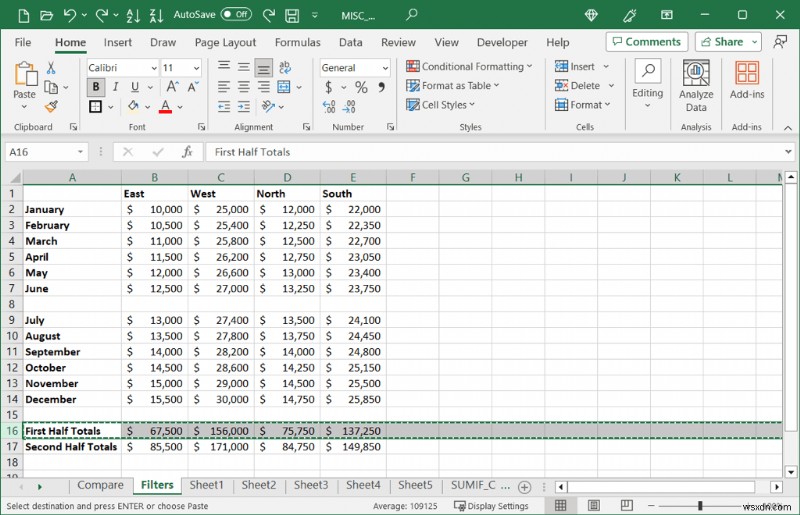Click in the formula bar text field

pos(495,152)
